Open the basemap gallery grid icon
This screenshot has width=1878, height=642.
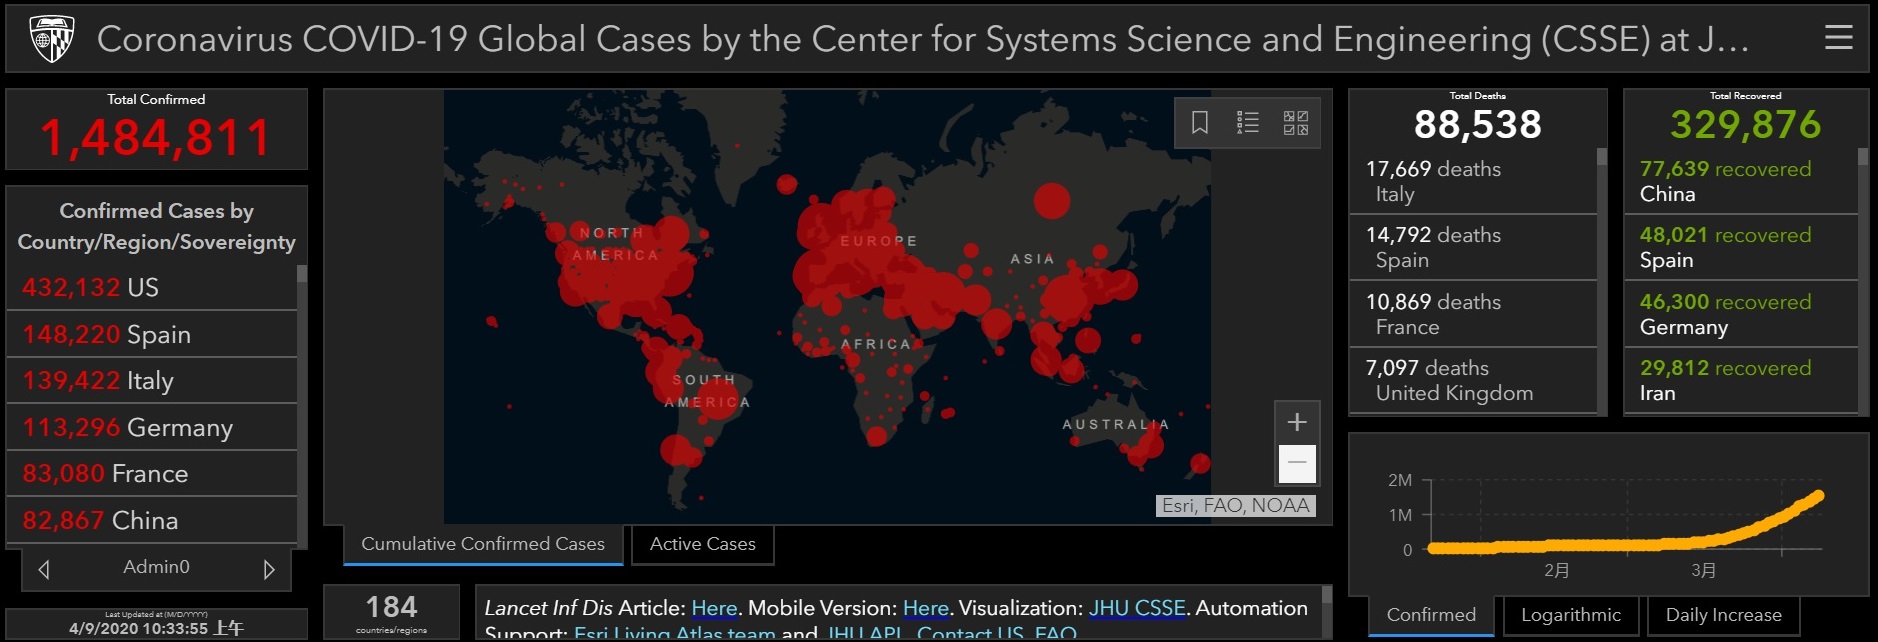pyautogui.click(x=1296, y=123)
